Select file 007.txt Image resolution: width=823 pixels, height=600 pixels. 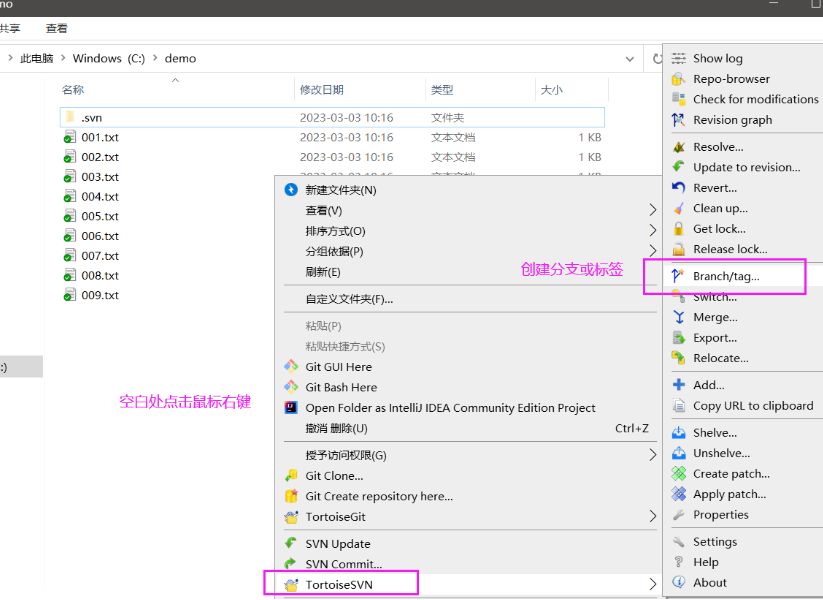point(100,256)
